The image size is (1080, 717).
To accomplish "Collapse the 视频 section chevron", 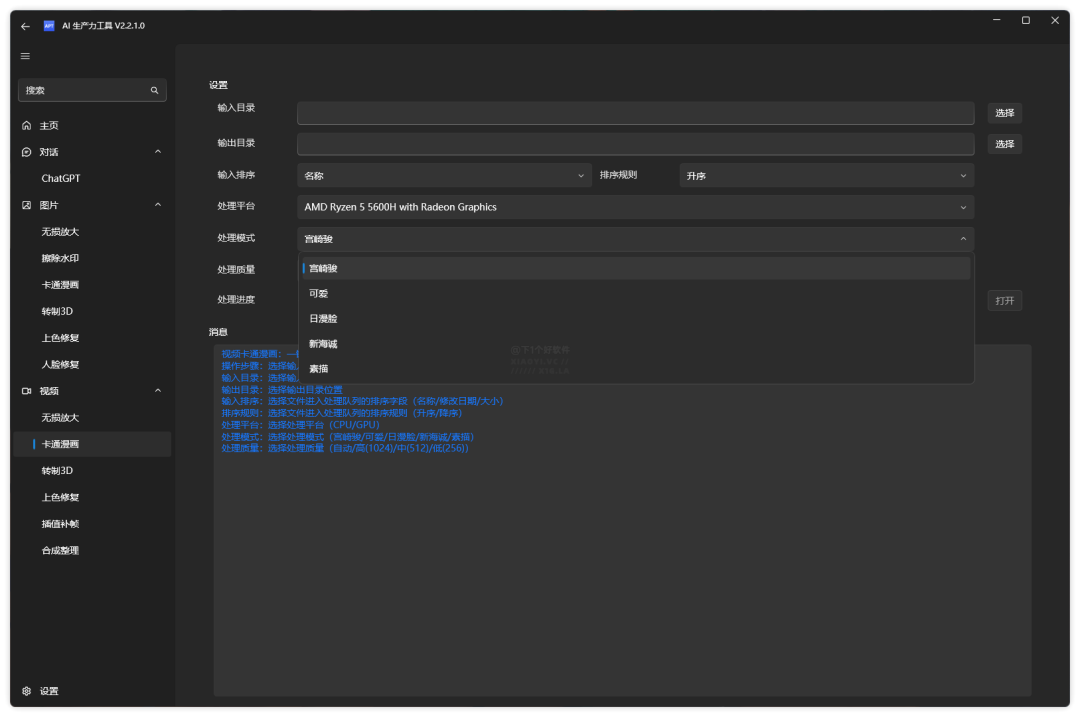I will click(158, 391).
